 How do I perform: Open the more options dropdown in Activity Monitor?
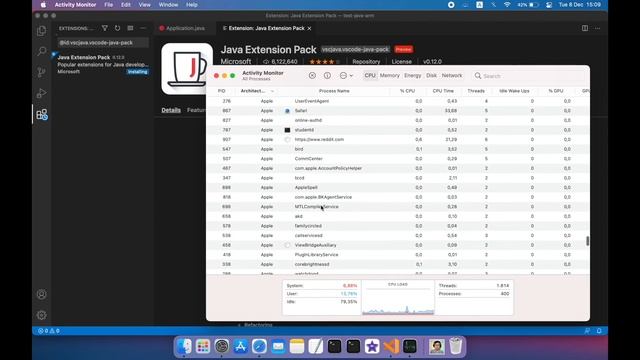click(346, 76)
